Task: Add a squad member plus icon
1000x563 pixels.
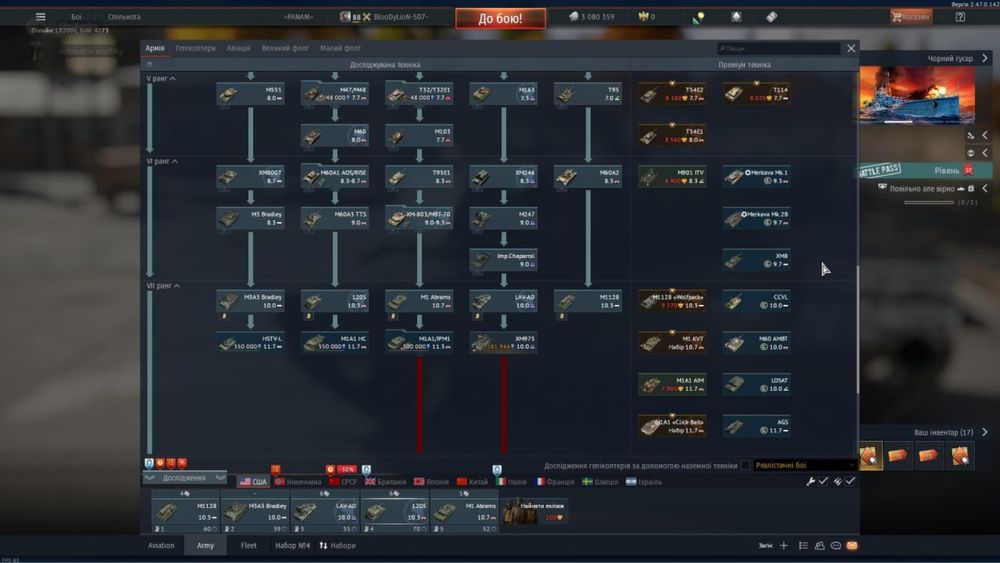Action: [784, 546]
